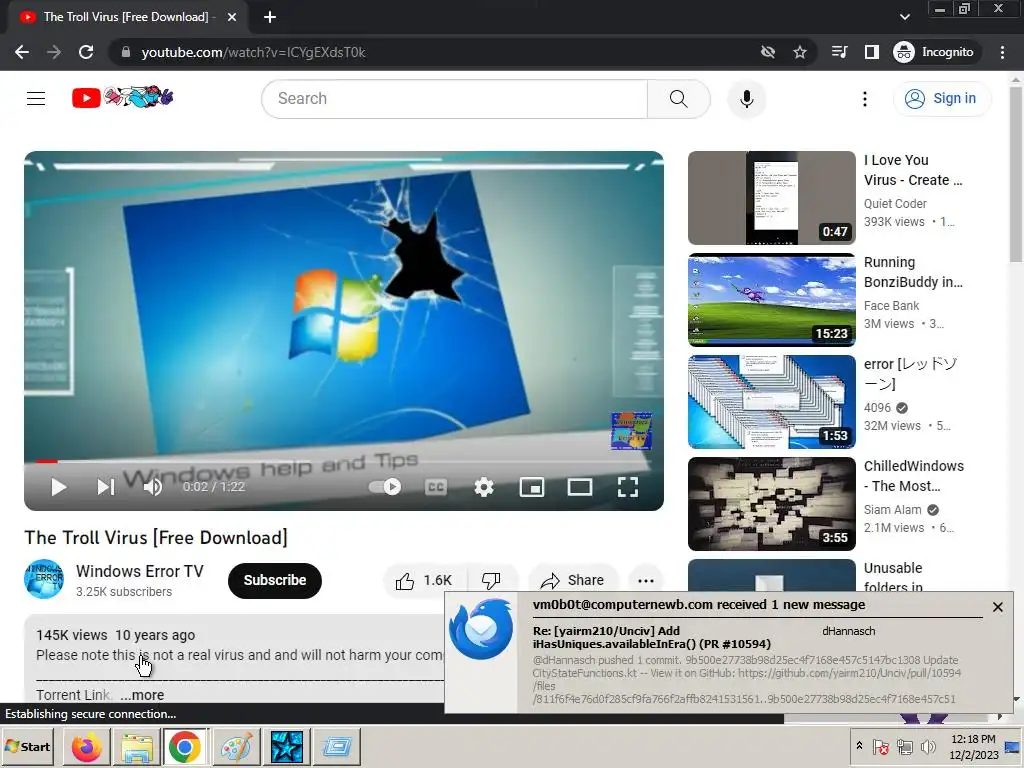
Task: Reload the page
Action: coord(86,52)
